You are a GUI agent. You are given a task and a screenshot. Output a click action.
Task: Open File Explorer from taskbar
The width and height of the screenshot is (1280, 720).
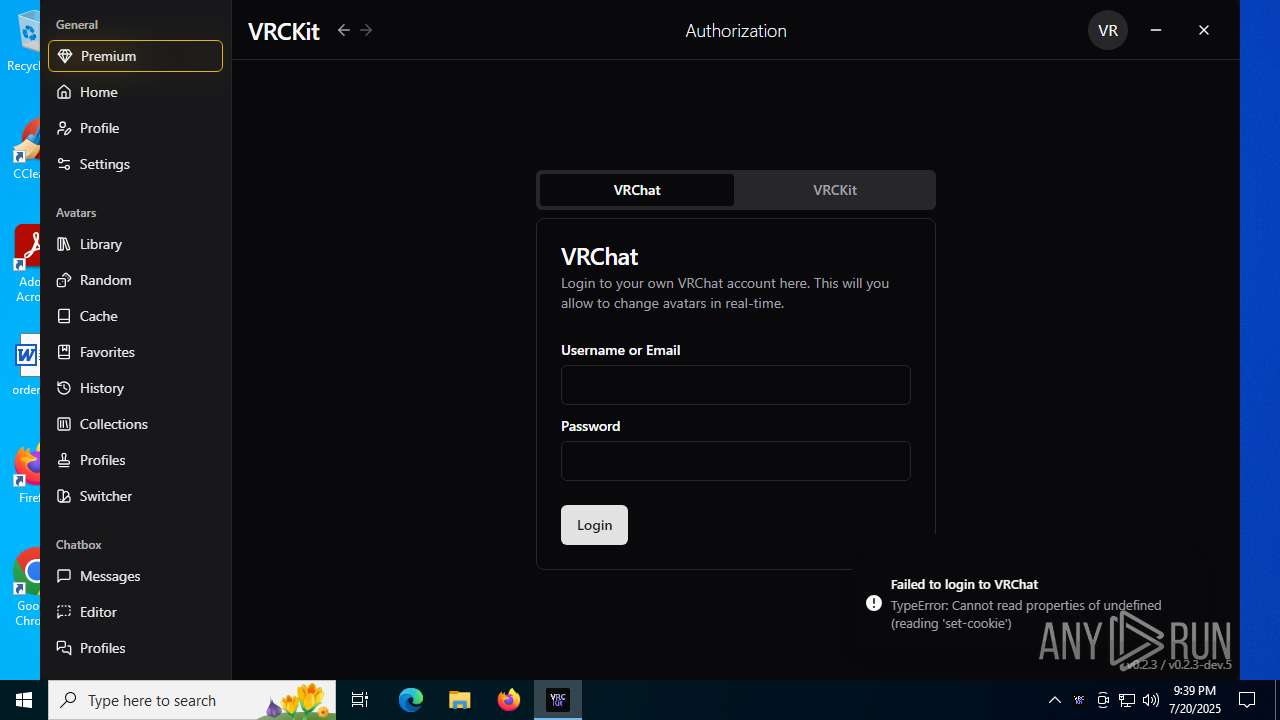coord(460,700)
